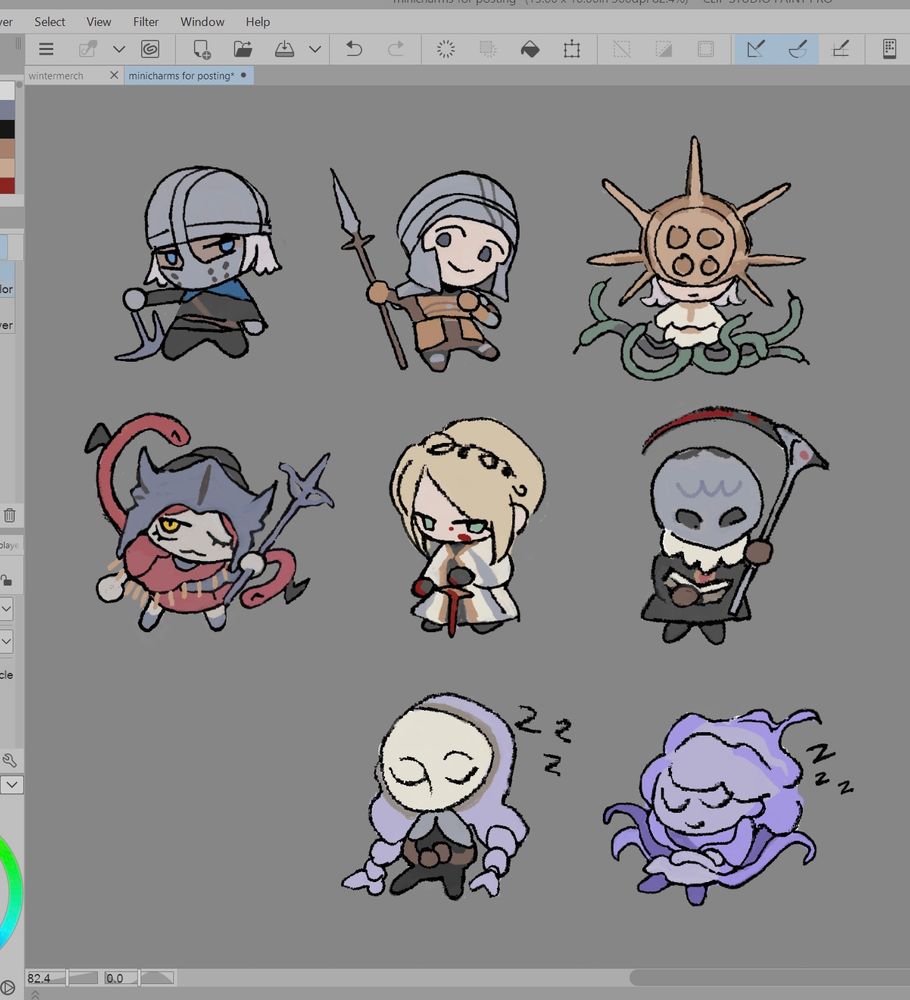910x1000 pixels.
Task: Toggle Snap to Special Ruler
Action: (x=798, y=49)
